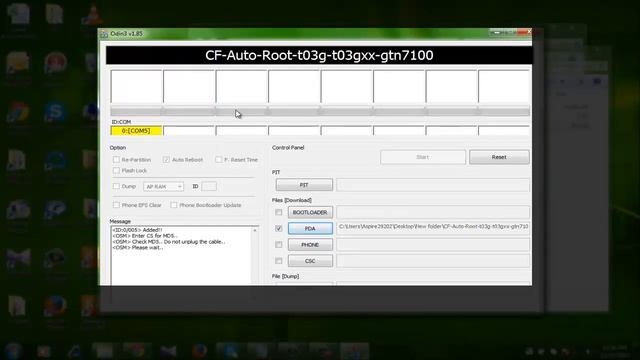This screenshot has width=640, height=360.
Task: Tick the Dump checkbox
Action: point(116,186)
